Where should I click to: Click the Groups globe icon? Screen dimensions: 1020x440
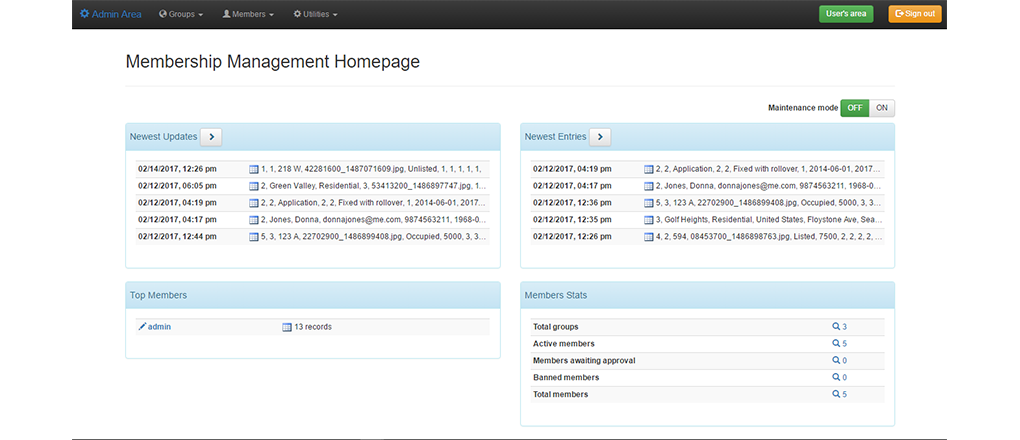[x=163, y=14]
